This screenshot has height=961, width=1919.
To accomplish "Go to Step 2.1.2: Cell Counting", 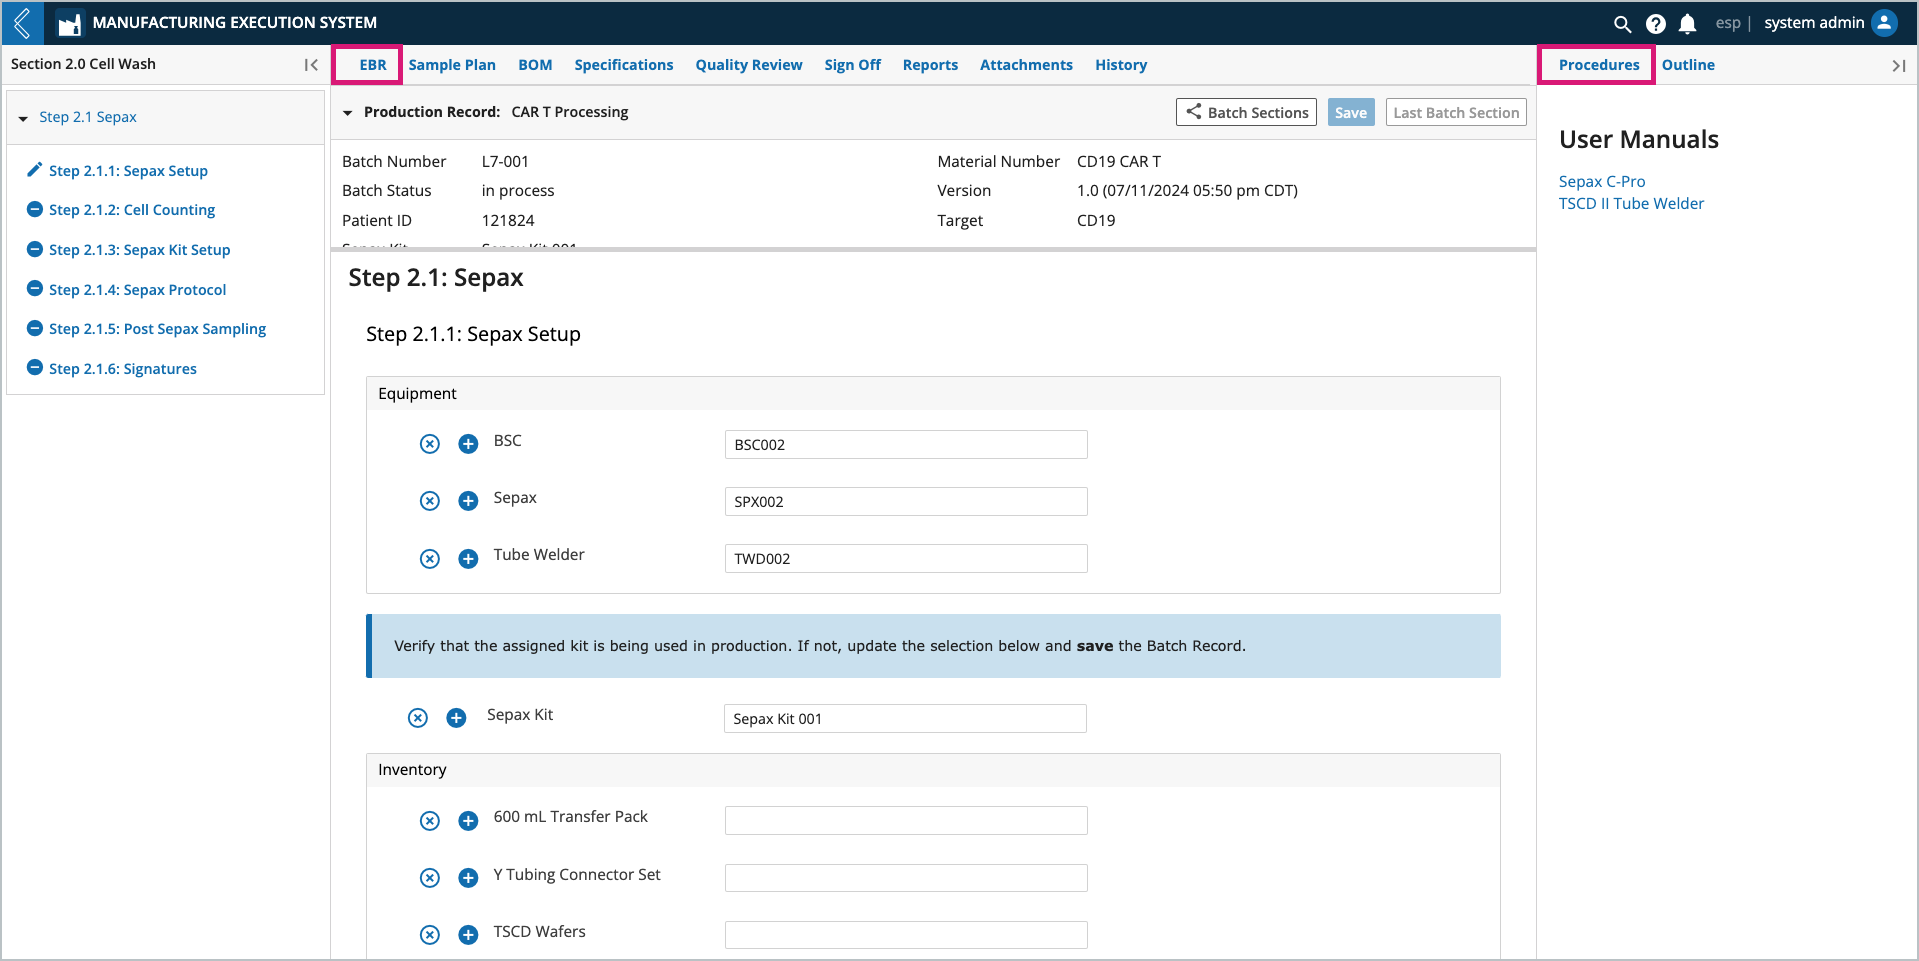I will pos(132,210).
